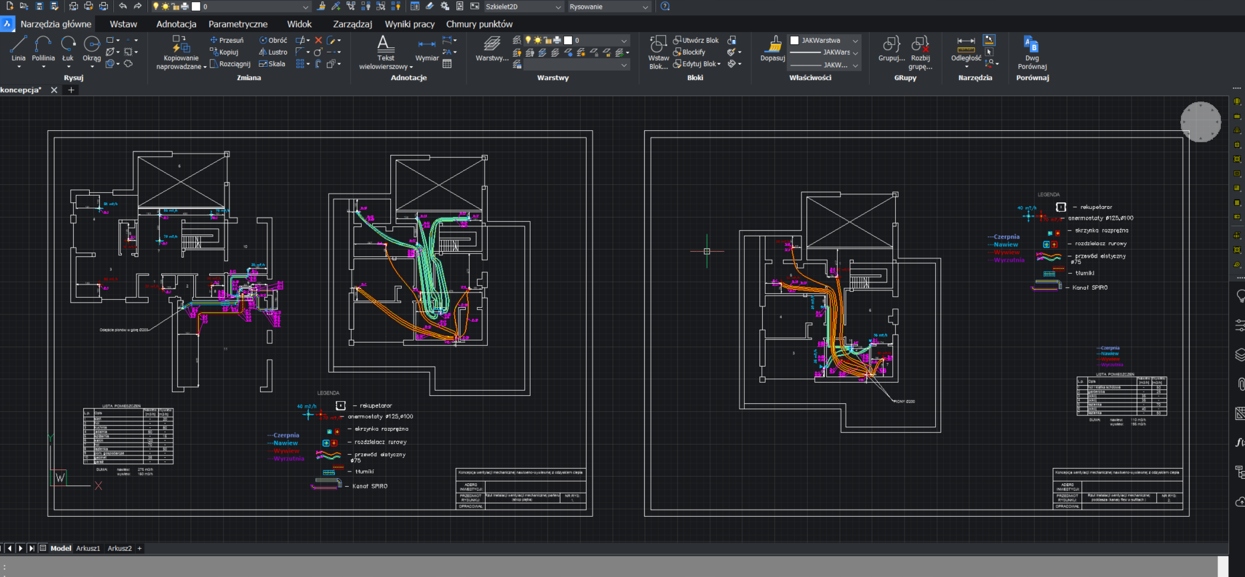The height and width of the screenshot is (577, 1245).
Task: Toggle layer lock icon in top quick toolbar
Action: click(174, 7)
